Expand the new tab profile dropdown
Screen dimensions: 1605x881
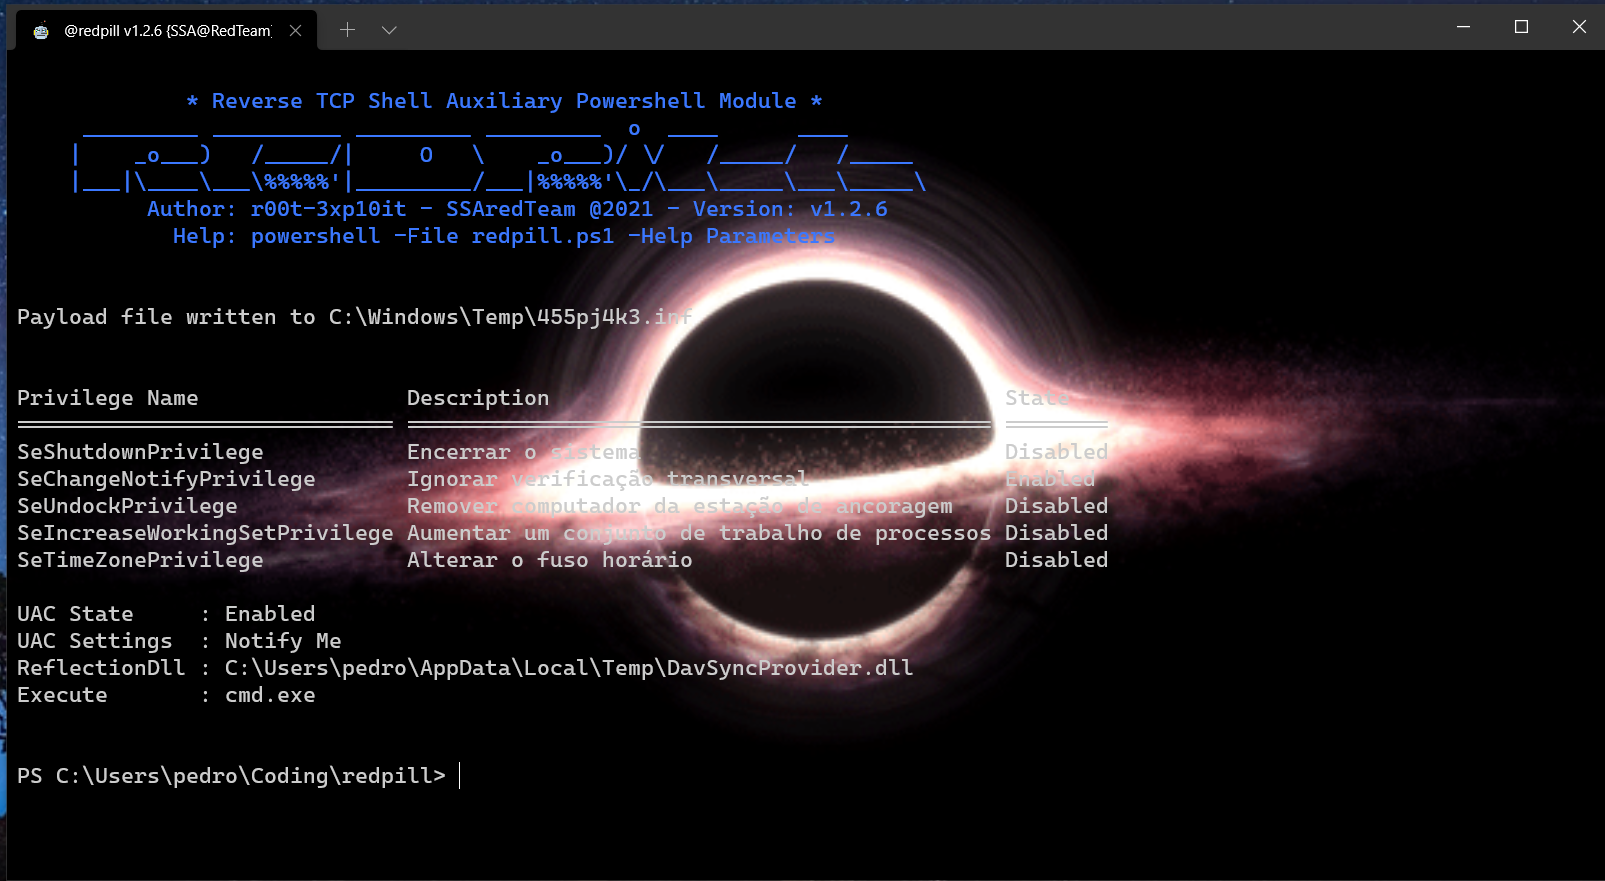point(390,30)
